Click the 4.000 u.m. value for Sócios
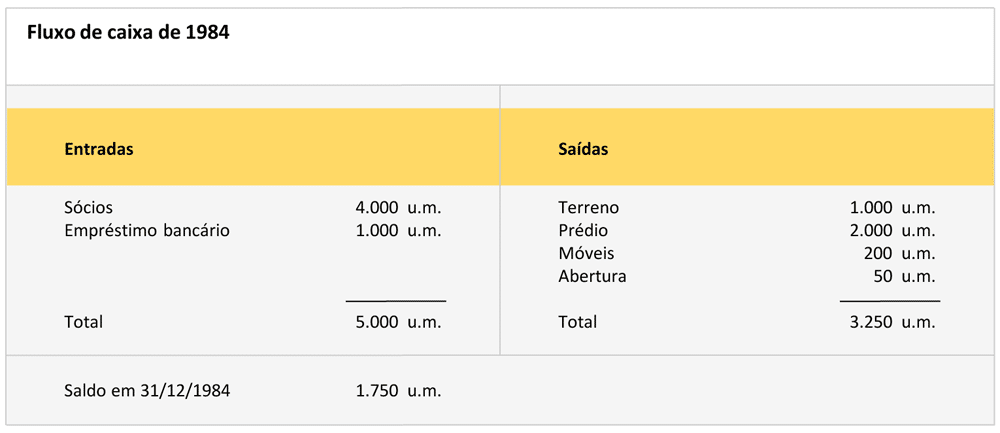This screenshot has width=1000, height=433. pyautogui.click(x=397, y=208)
